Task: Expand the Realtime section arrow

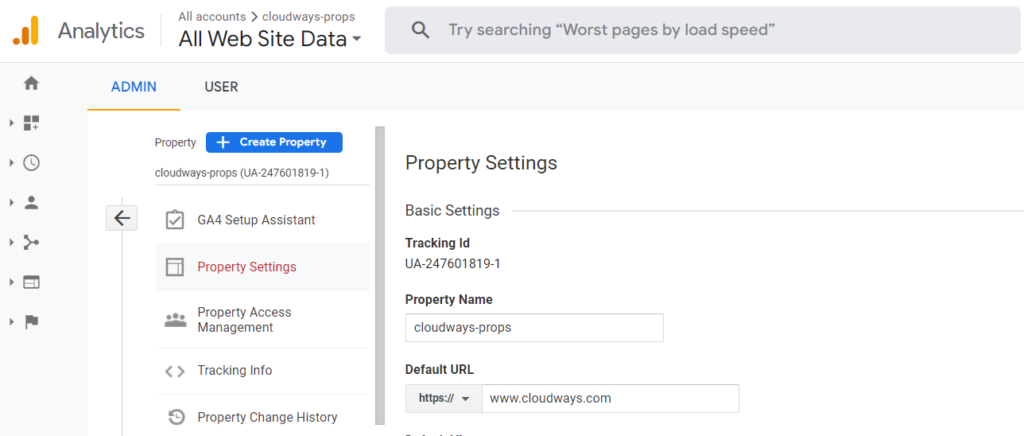Action: coord(11,163)
